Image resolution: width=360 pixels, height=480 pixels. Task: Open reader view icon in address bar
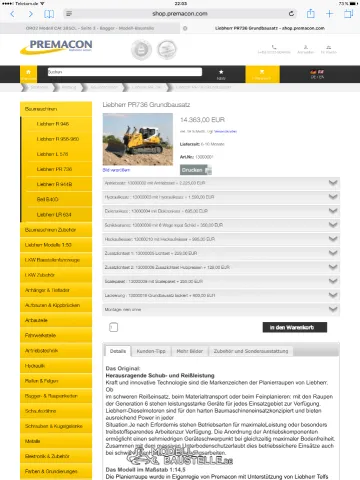point(69,14)
